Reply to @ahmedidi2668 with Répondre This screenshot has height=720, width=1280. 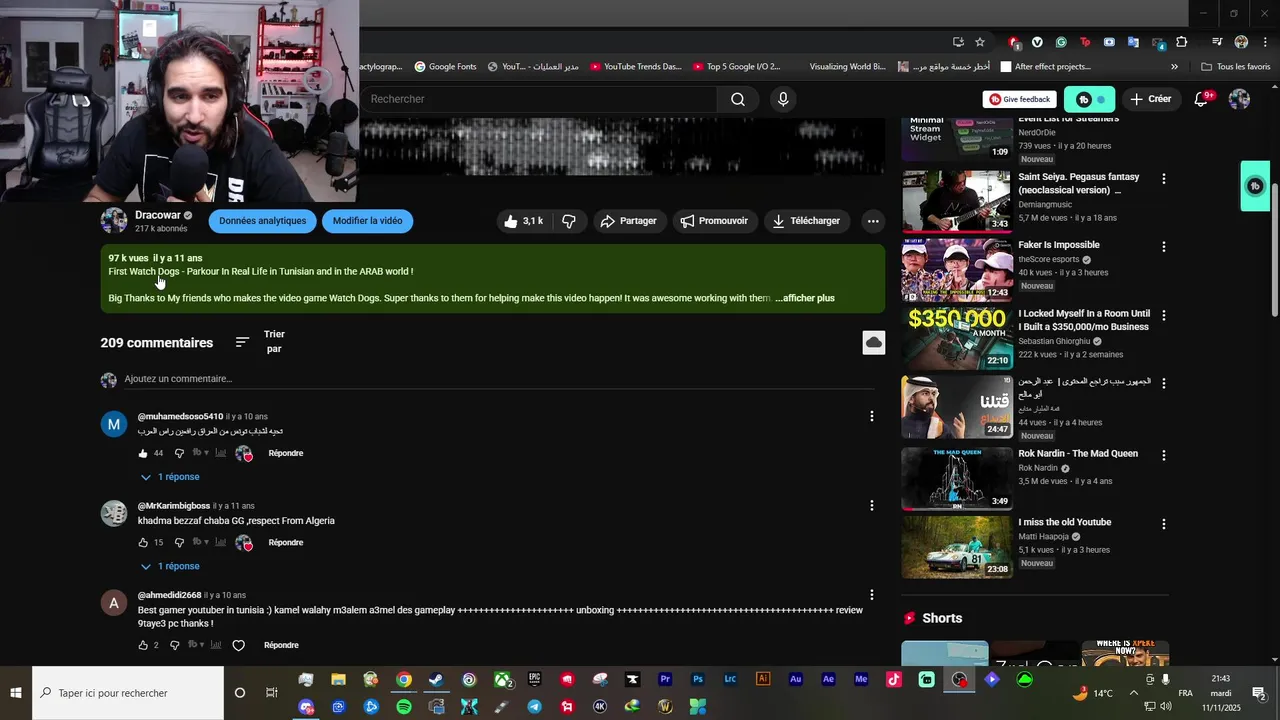(281, 645)
